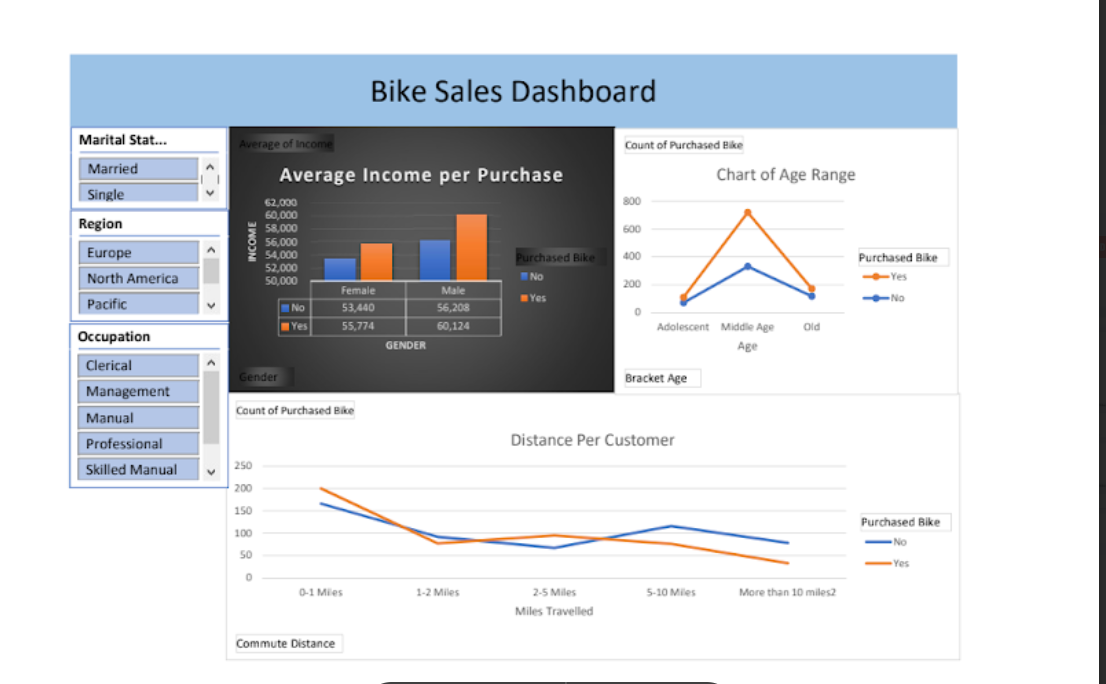Toggle the Single slicer filter
Image resolution: width=1106 pixels, height=684 pixels.
pyautogui.click(x=138, y=194)
